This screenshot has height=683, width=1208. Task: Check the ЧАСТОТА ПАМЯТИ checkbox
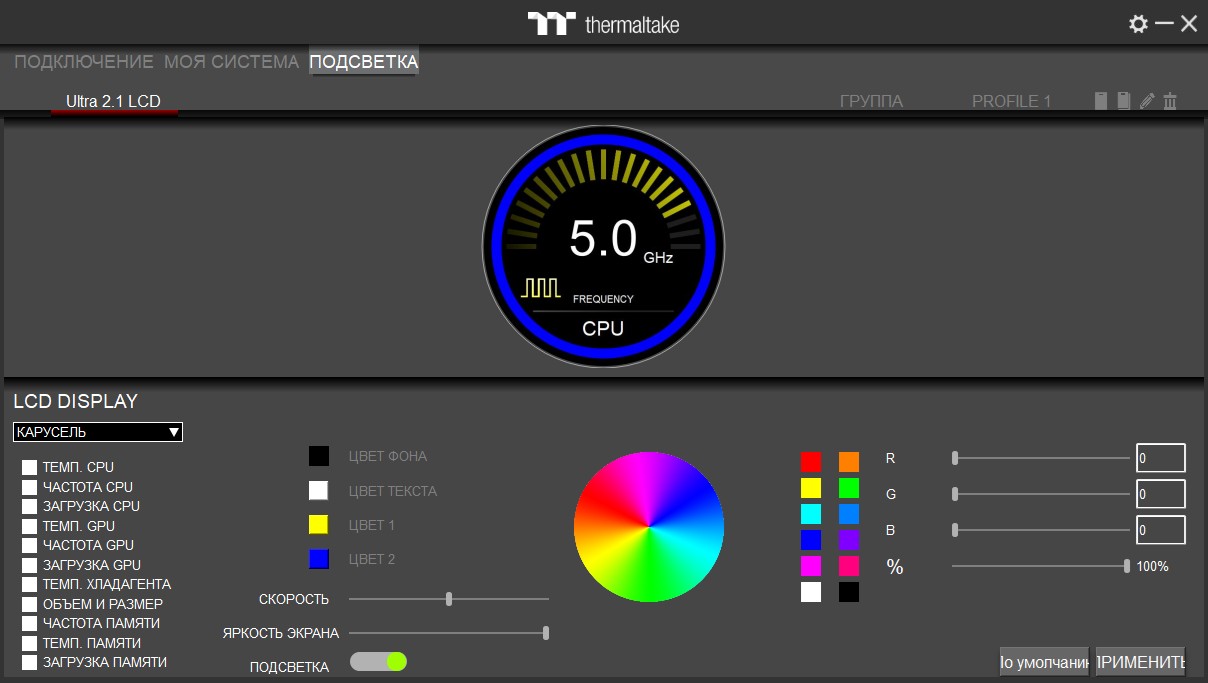click(x=30, y=624)
